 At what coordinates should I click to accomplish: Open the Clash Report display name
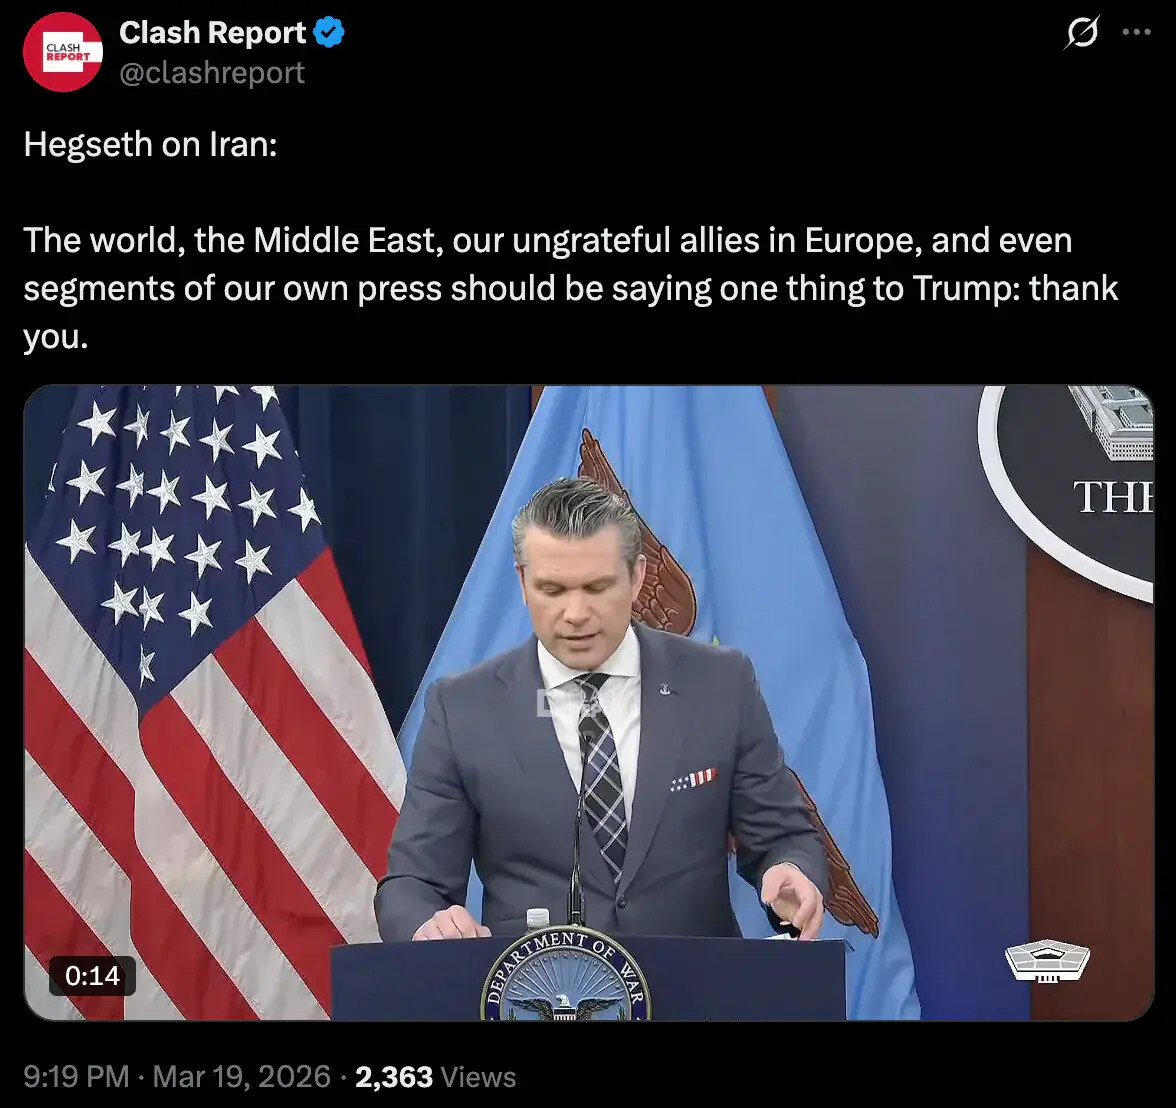(212, 32)
